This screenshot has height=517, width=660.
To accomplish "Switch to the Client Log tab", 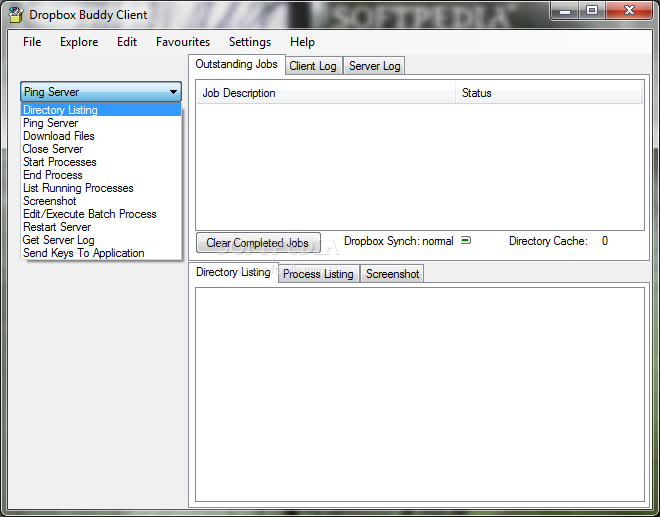I will pyautogui.click(x=313, y=66).
